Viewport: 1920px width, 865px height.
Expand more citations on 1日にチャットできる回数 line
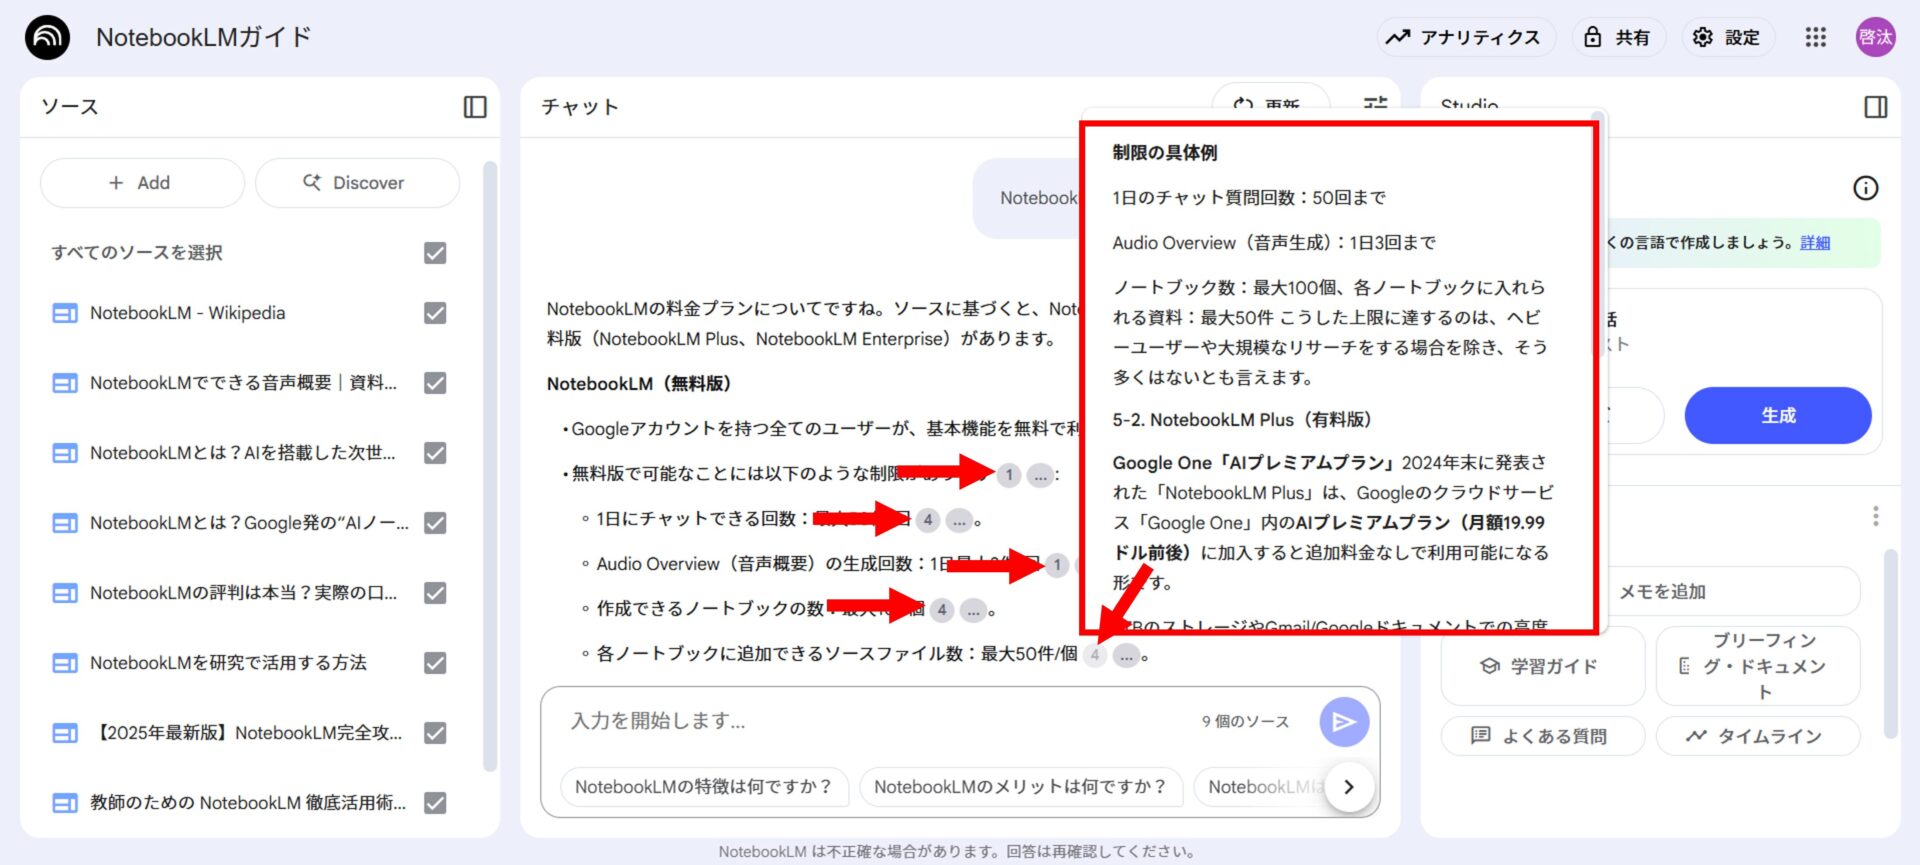959,520
